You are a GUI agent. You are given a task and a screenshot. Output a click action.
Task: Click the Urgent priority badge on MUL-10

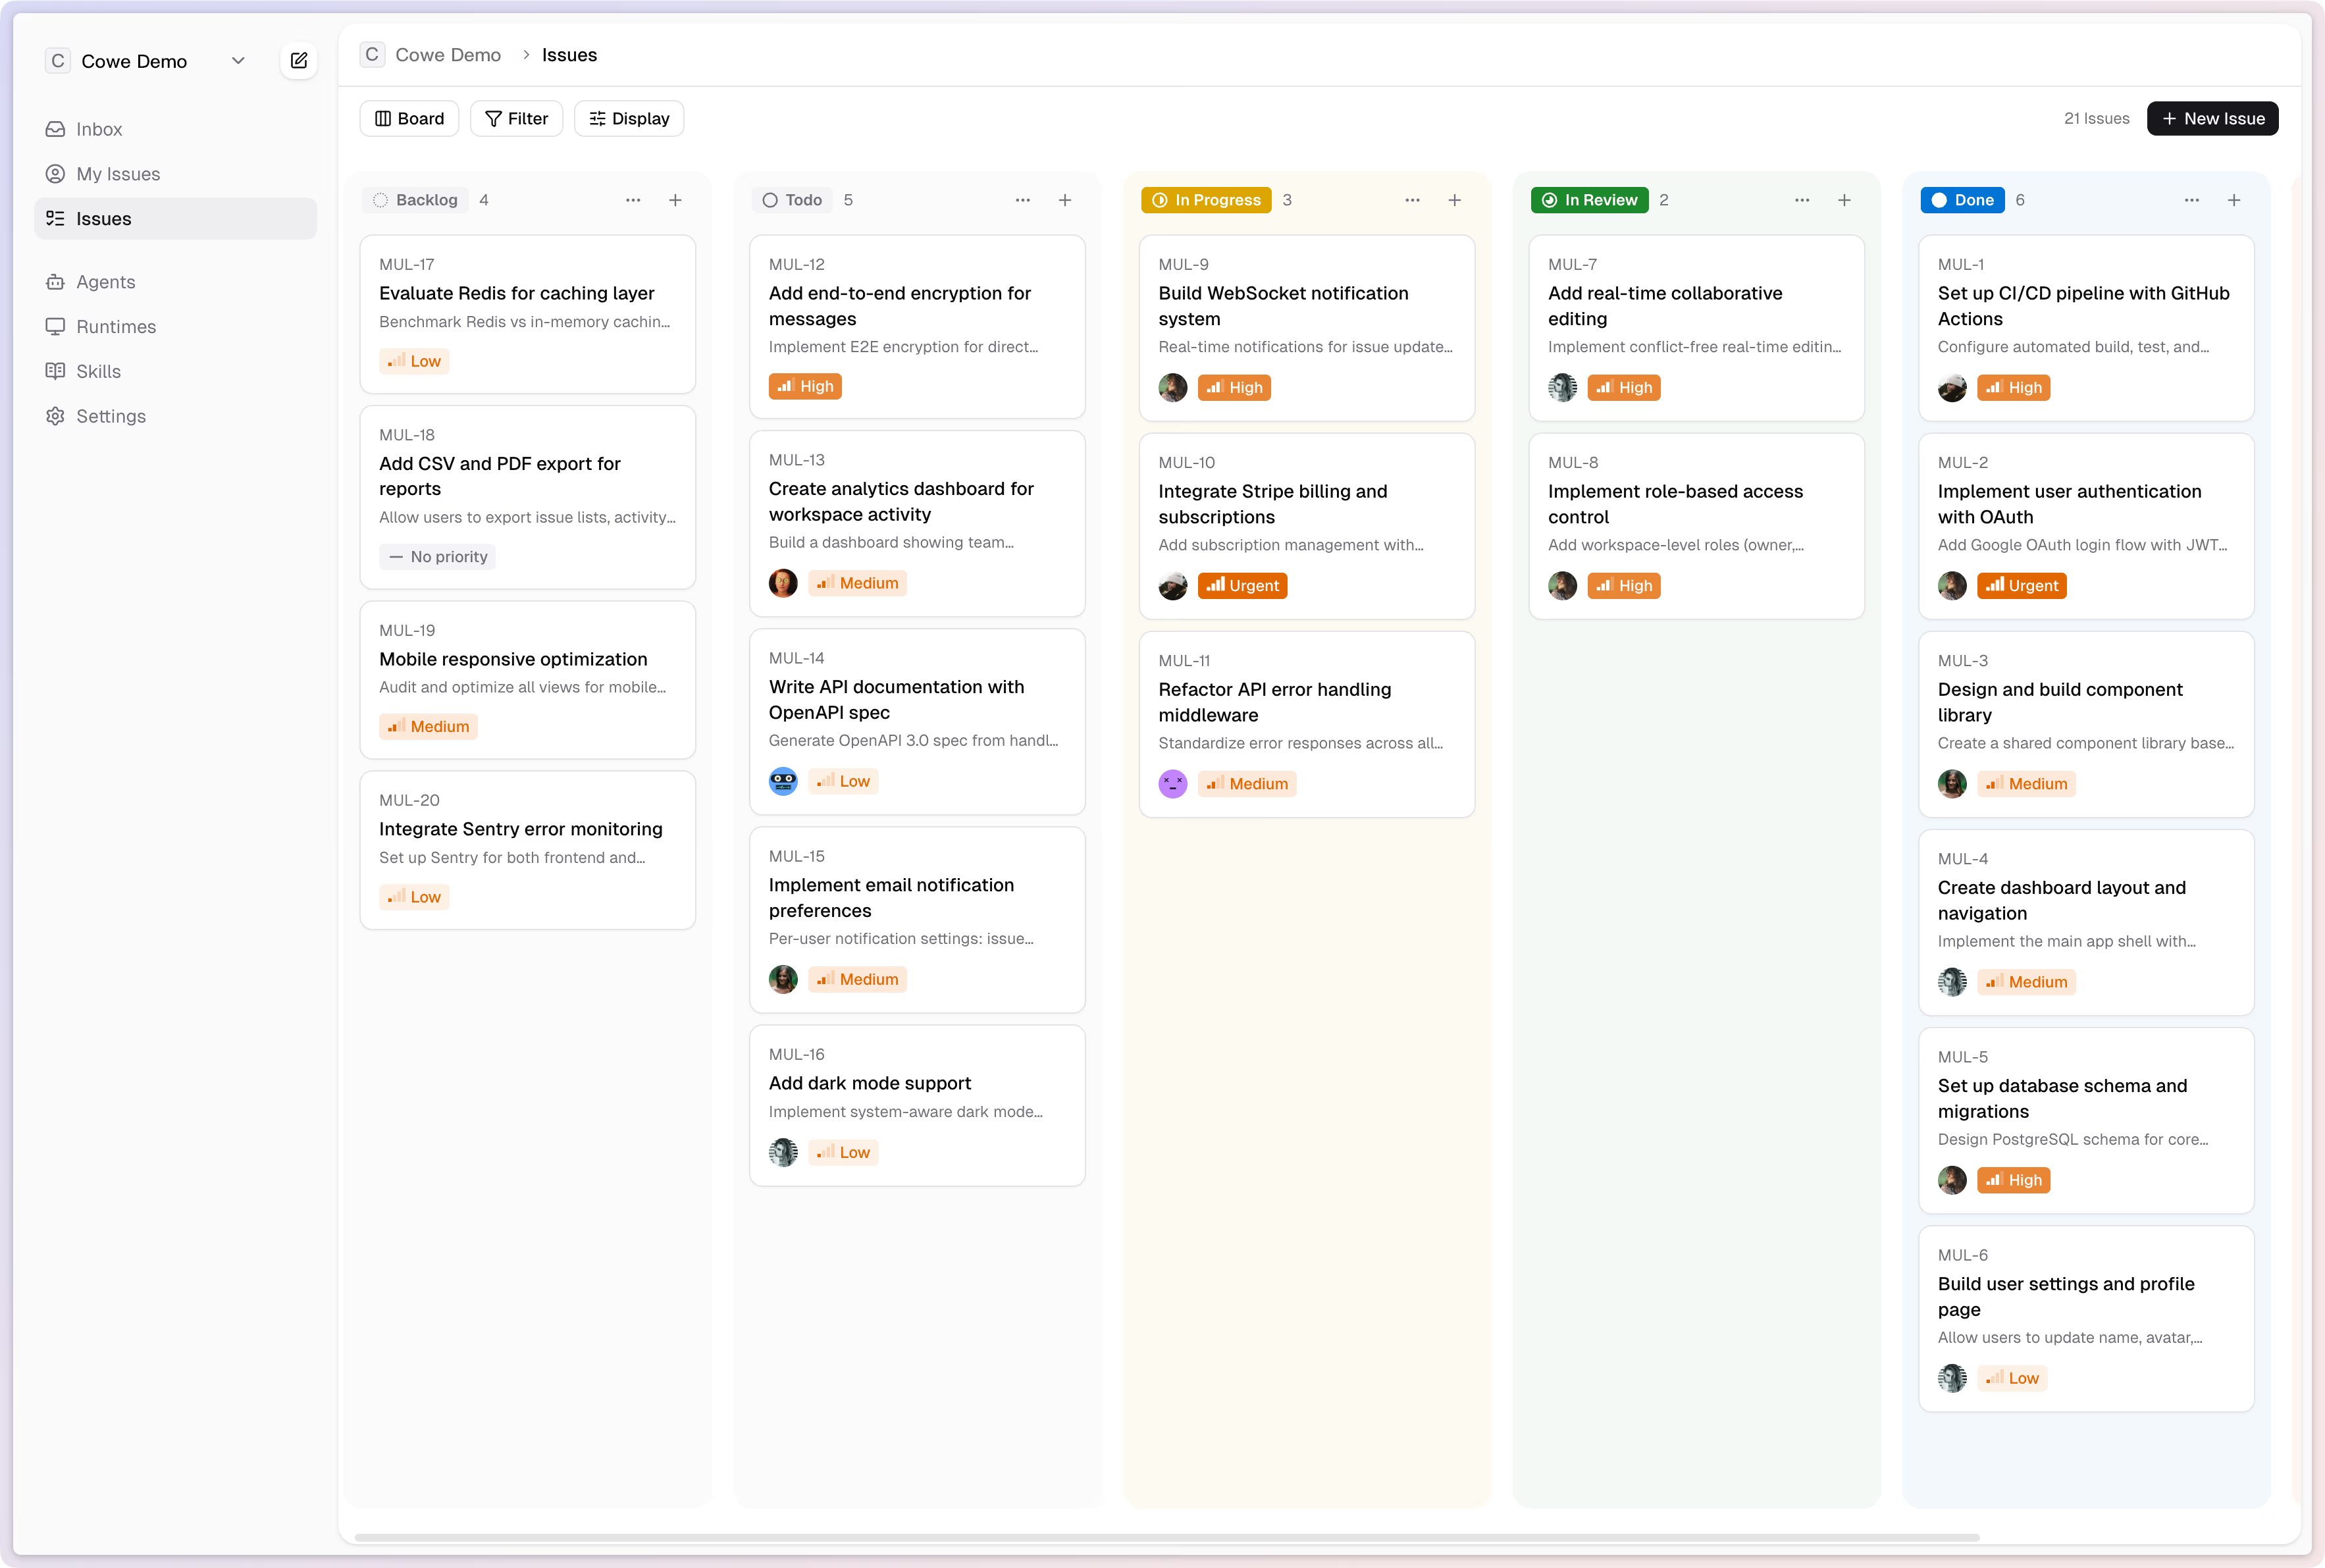[x=1242, y=585]
